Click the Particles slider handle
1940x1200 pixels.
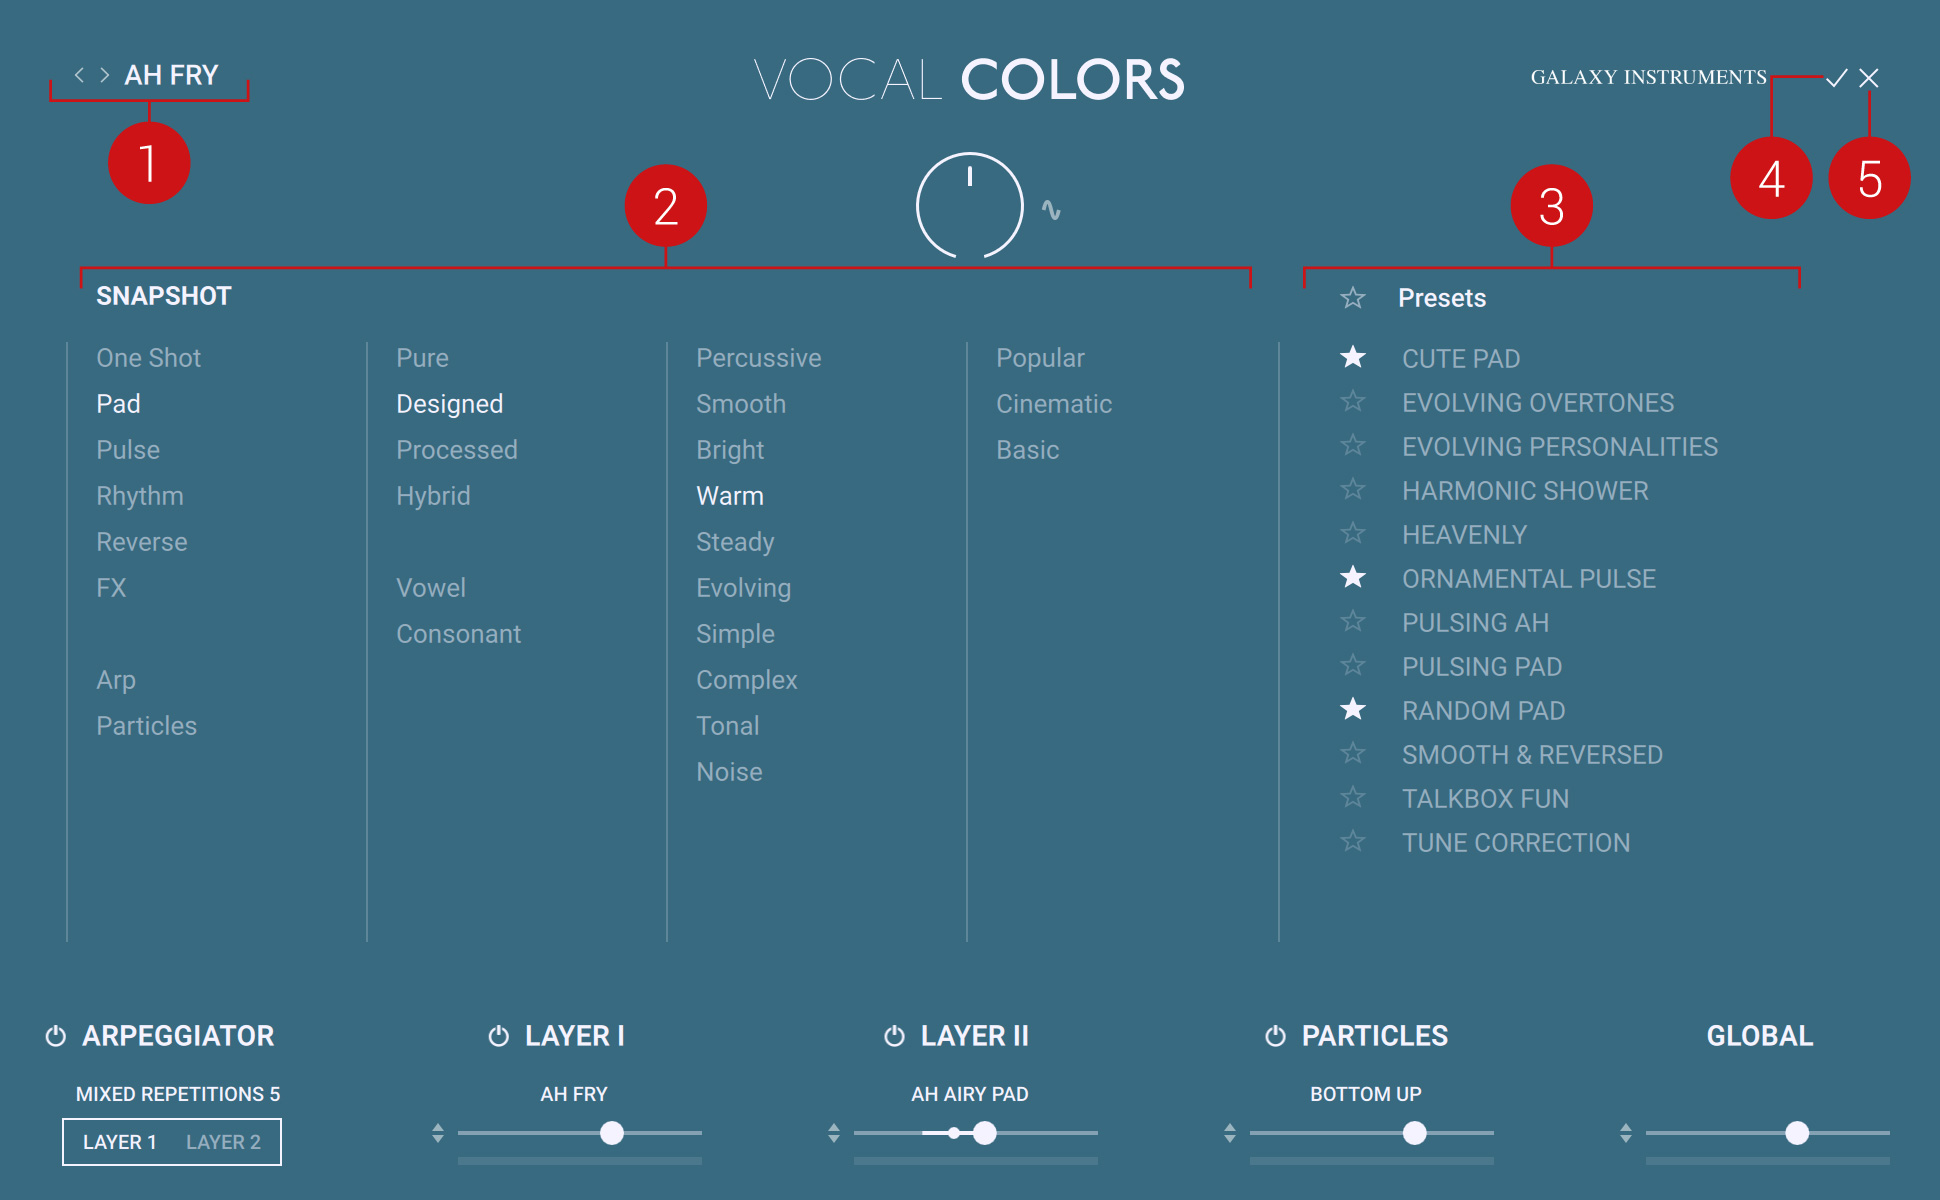tap(1414, 1133)
